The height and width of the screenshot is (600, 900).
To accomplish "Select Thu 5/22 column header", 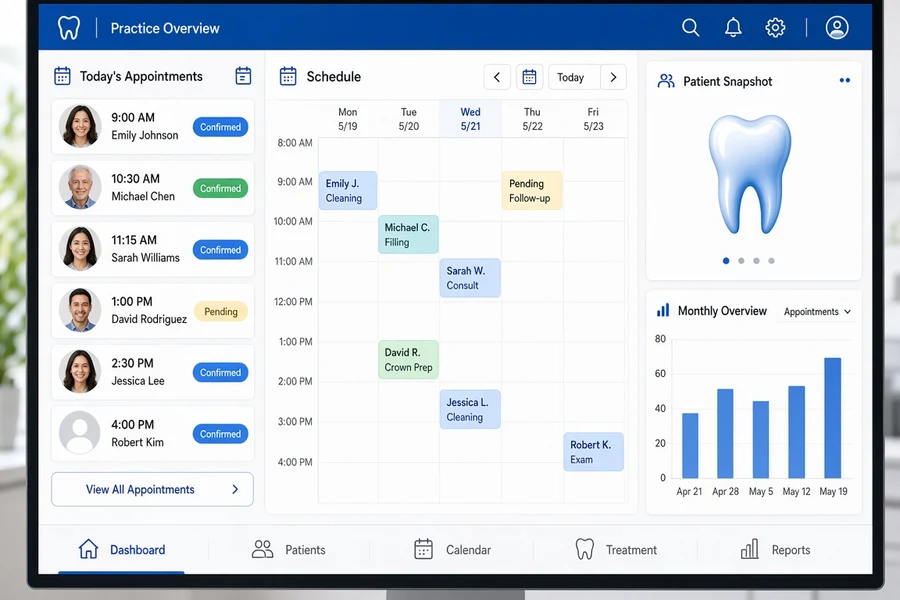I will tap(532, 119).
